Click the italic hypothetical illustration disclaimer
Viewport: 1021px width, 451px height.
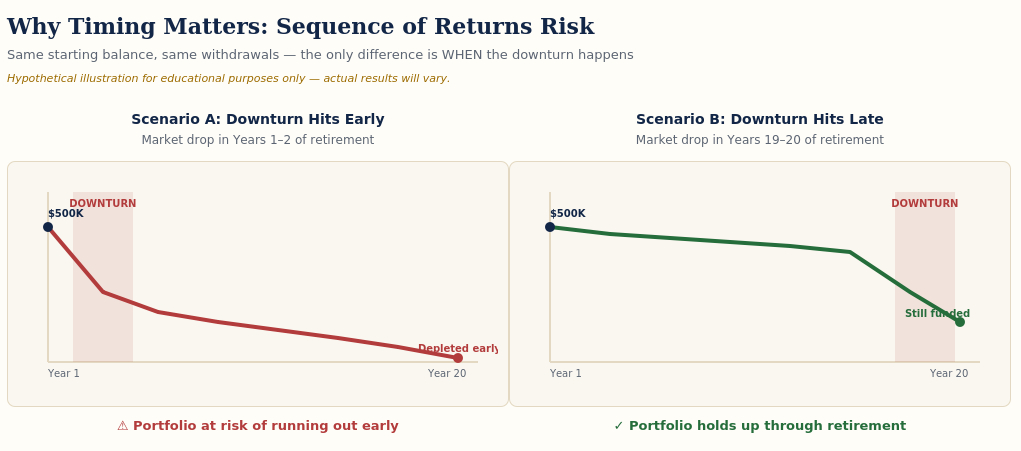229,79
